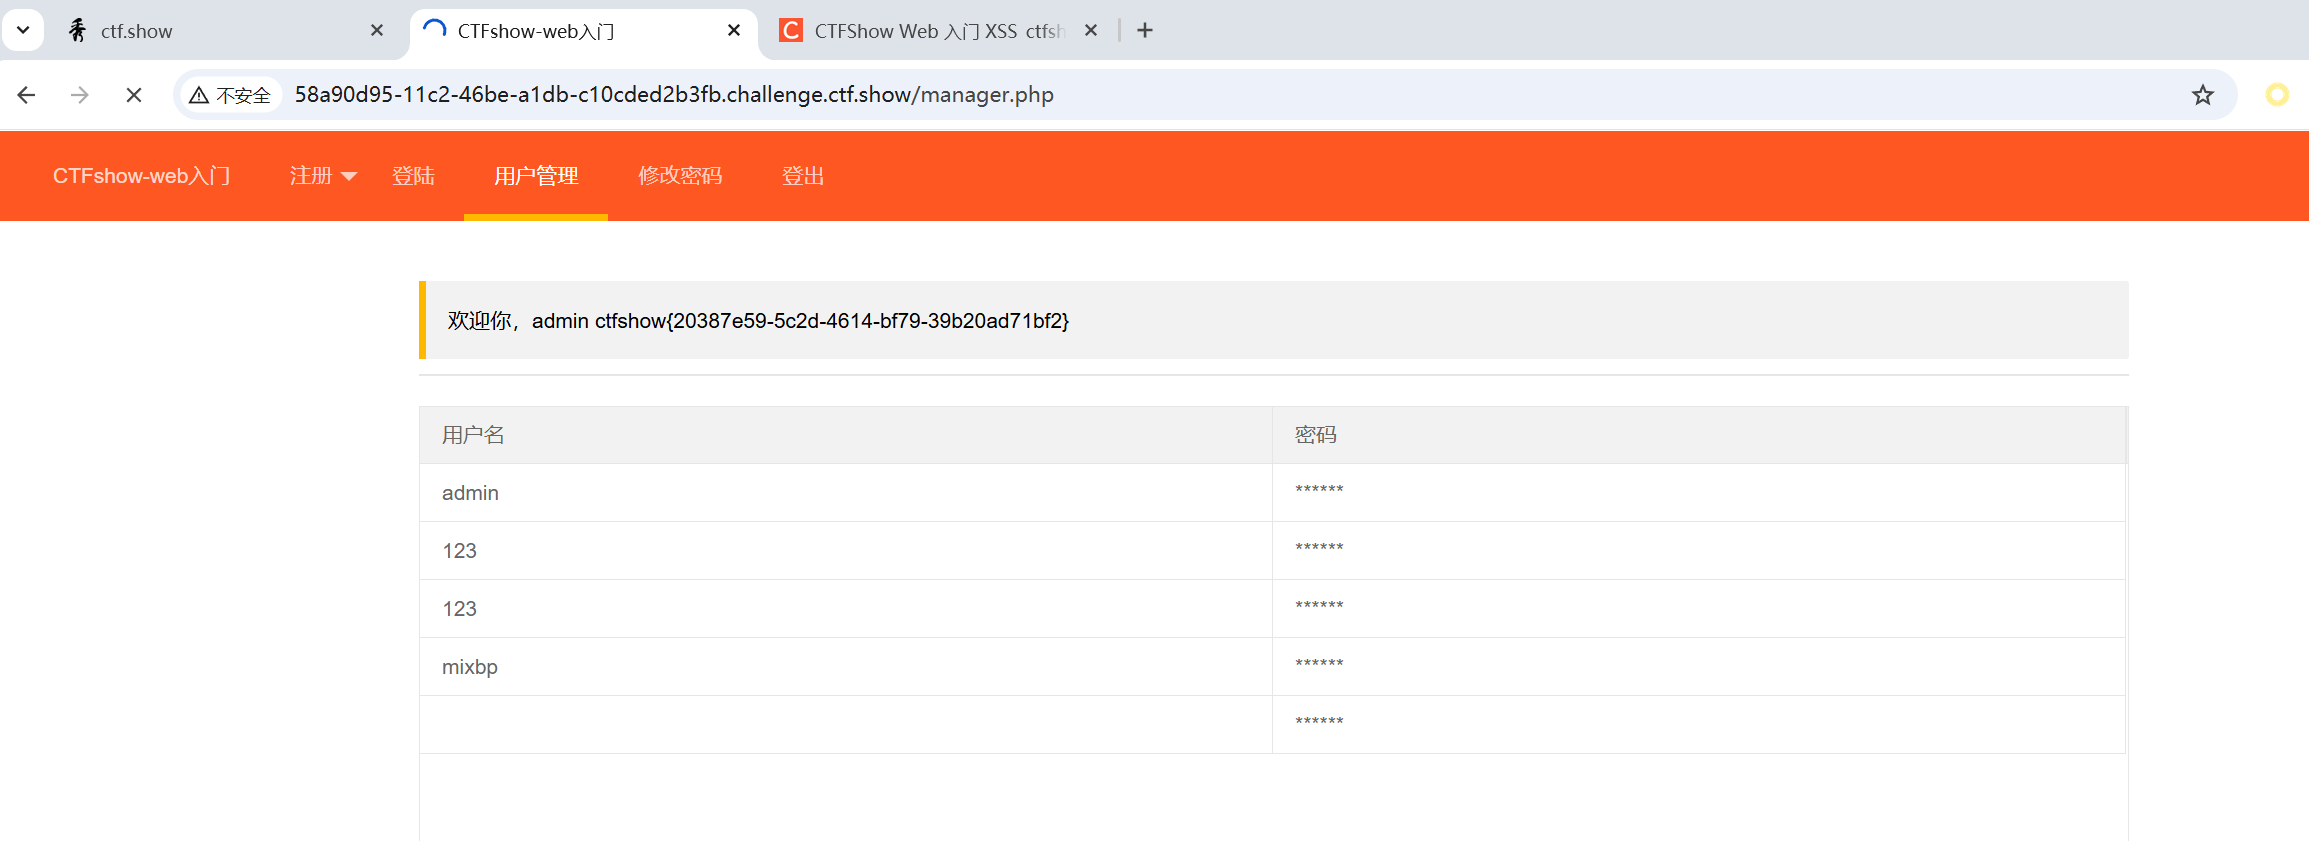Switch to the ctf.show tab
This screenshot has height=841, width=2309.
click(200, 31)
